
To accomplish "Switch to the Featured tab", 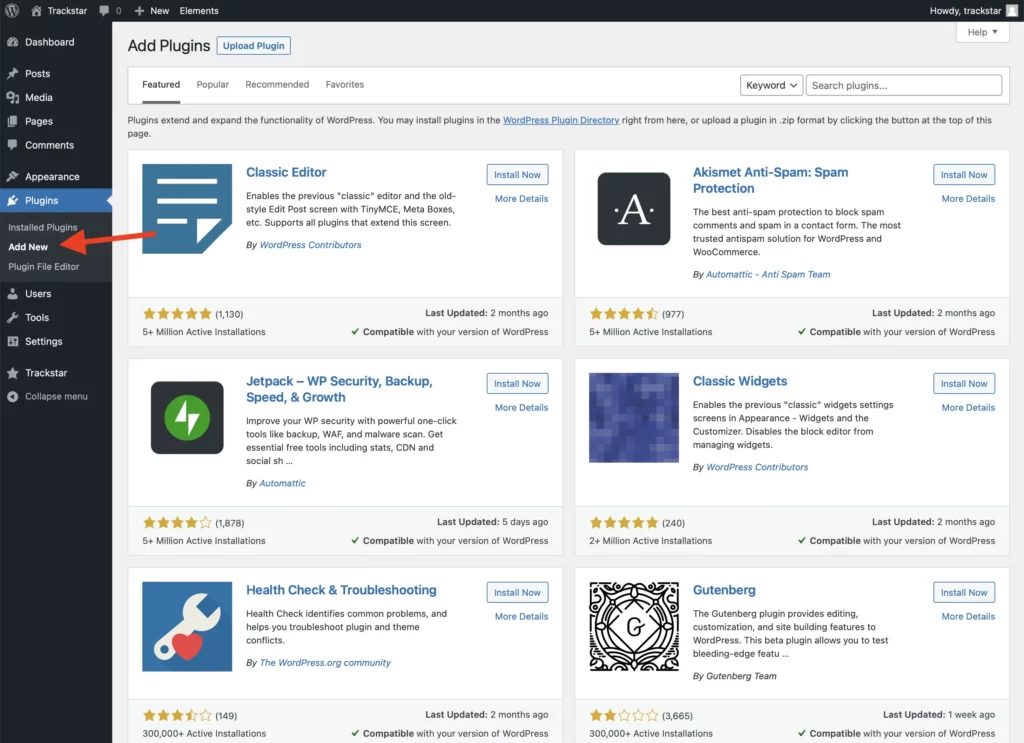I will pos(161,84).
